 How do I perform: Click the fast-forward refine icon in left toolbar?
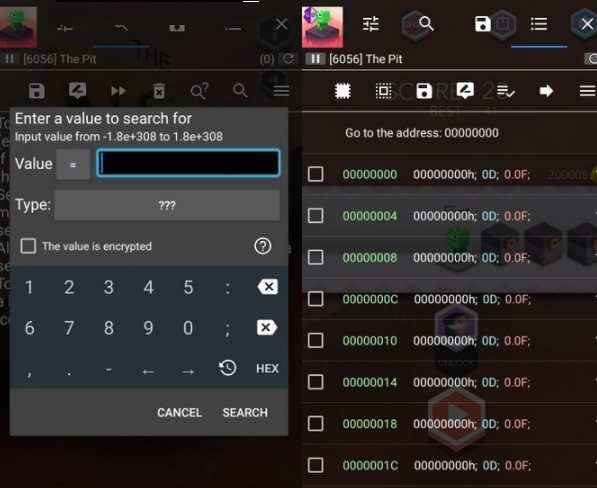[x=118, y=91]
